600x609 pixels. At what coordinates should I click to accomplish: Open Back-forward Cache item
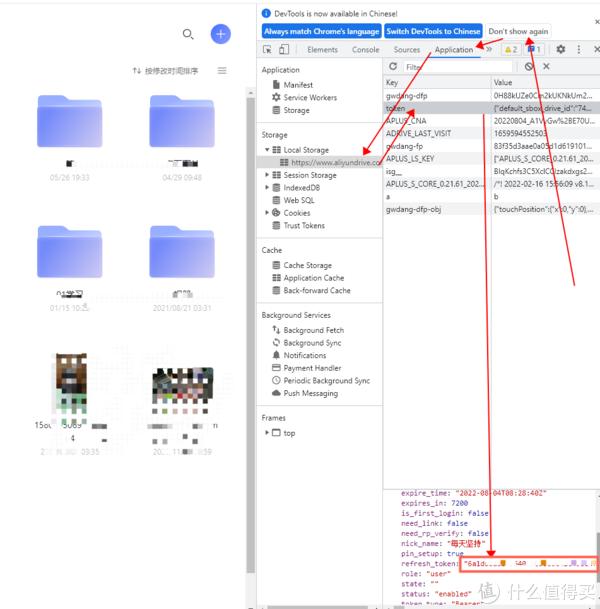coord(317,291)
